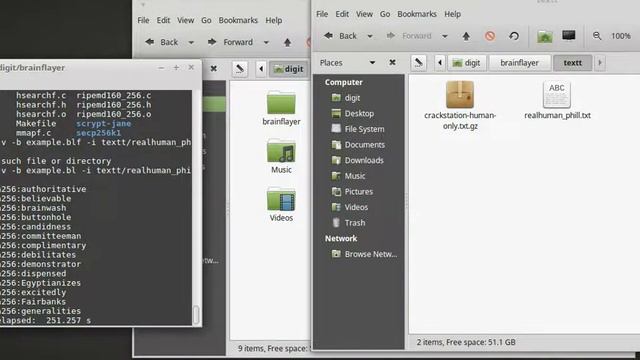
Task: Click Back arrow in right file manager
Action: click(x=340, y=36)
